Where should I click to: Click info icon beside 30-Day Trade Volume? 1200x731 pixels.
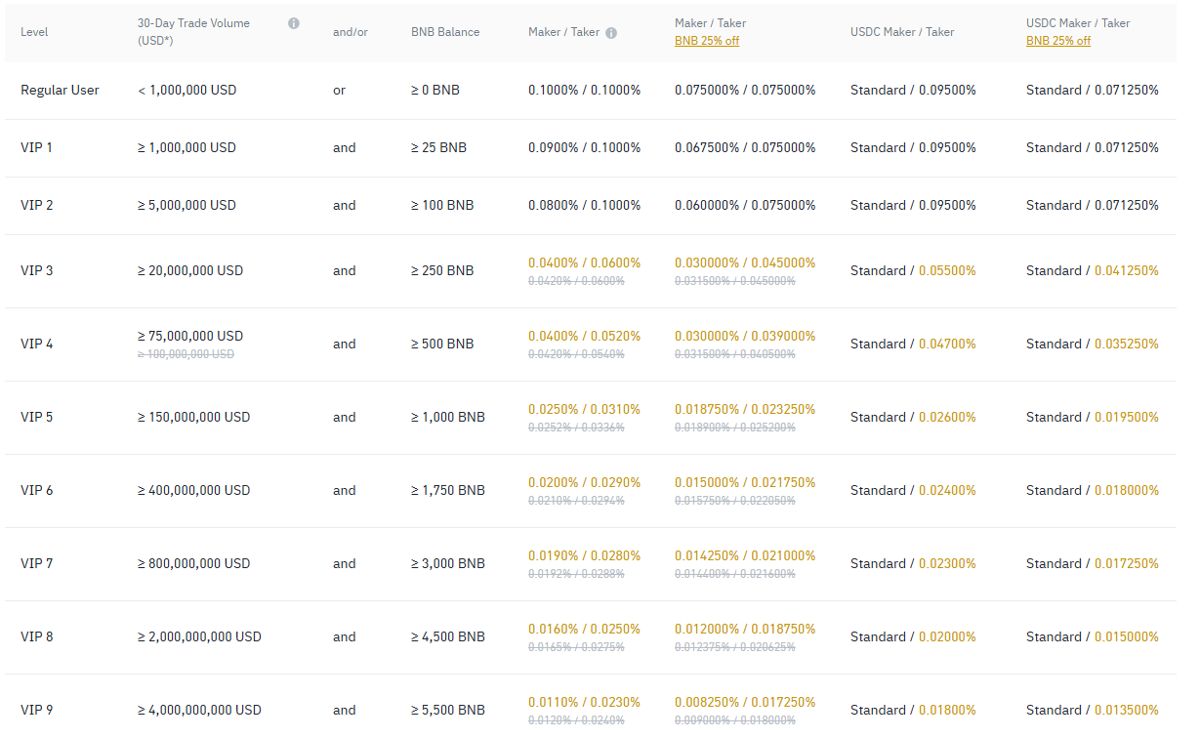[x=293, y=23]
